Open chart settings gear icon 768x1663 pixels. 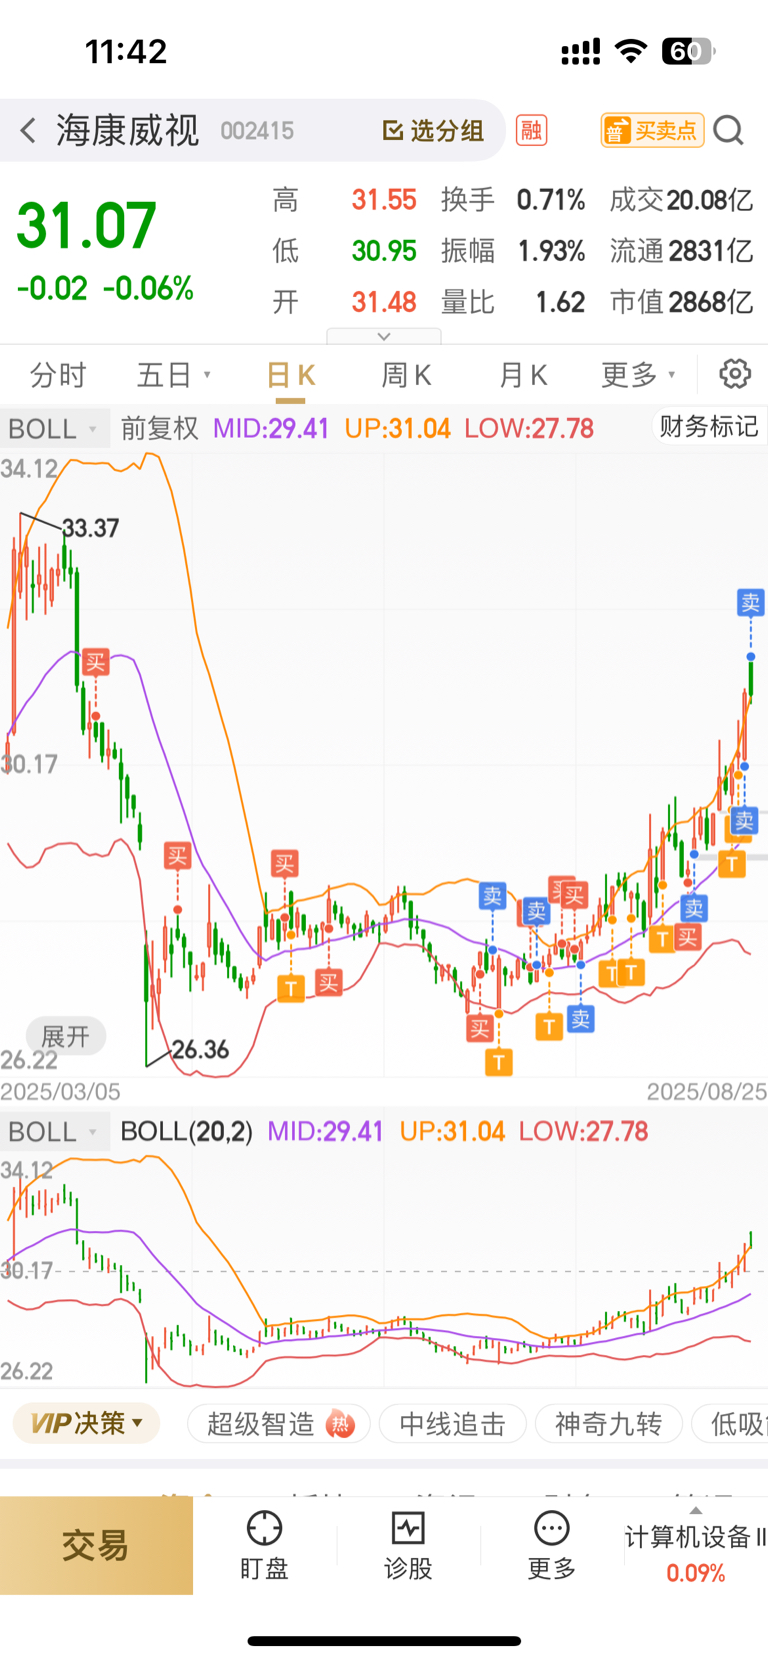click(735, 374)
